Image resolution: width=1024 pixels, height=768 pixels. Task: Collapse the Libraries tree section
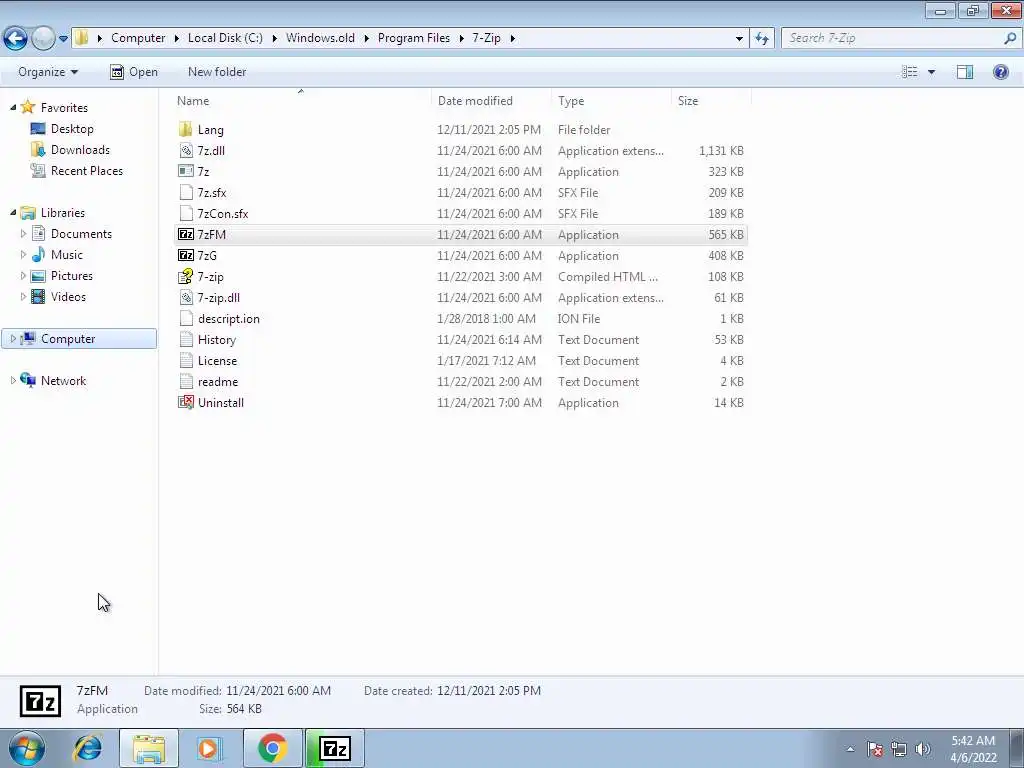click(x=13, y=212)
